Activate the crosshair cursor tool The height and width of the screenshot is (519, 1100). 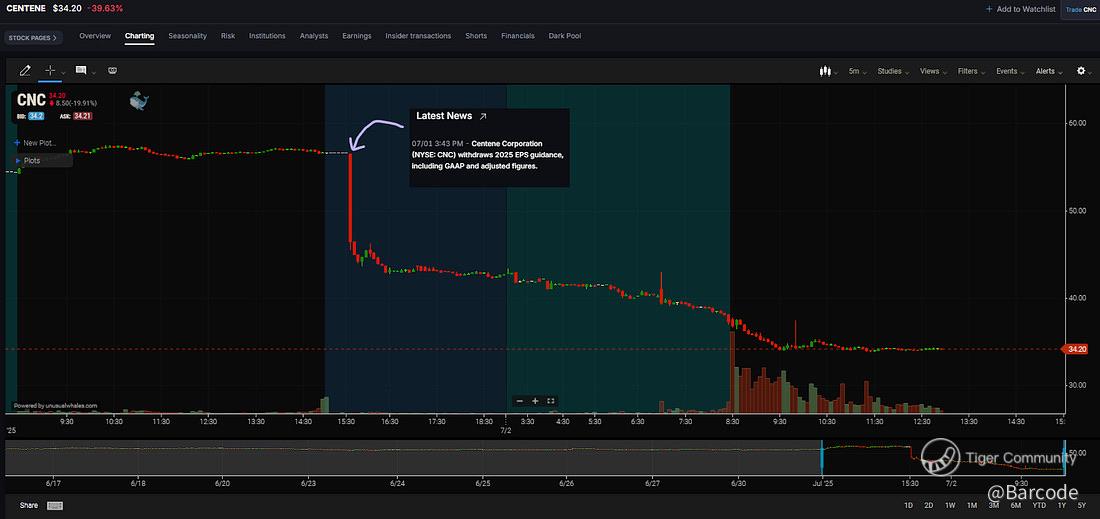(50, 71)
